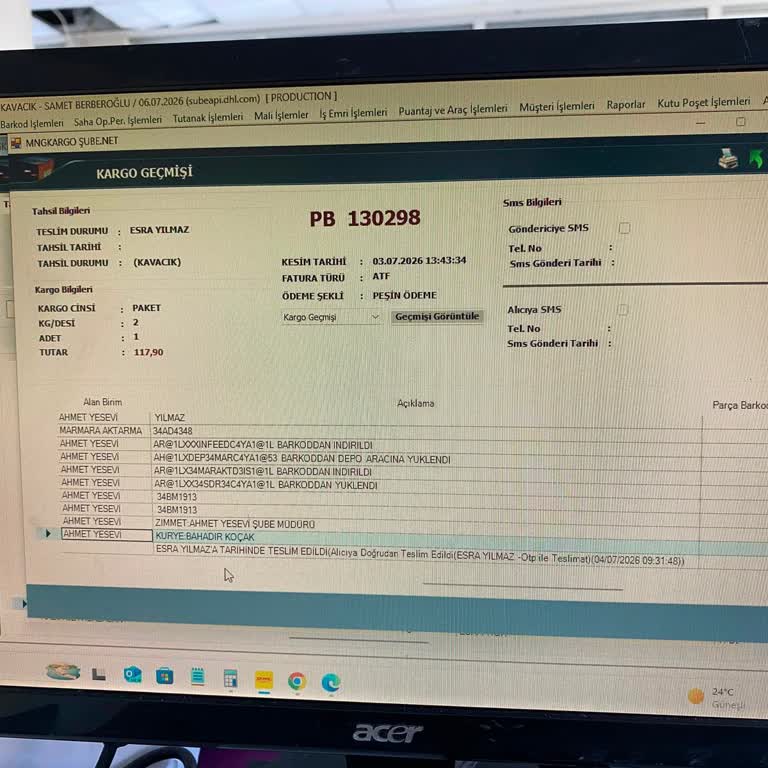Click the current-row arrow beside KURYE row
768x768 pixels.
click(48, 533)
